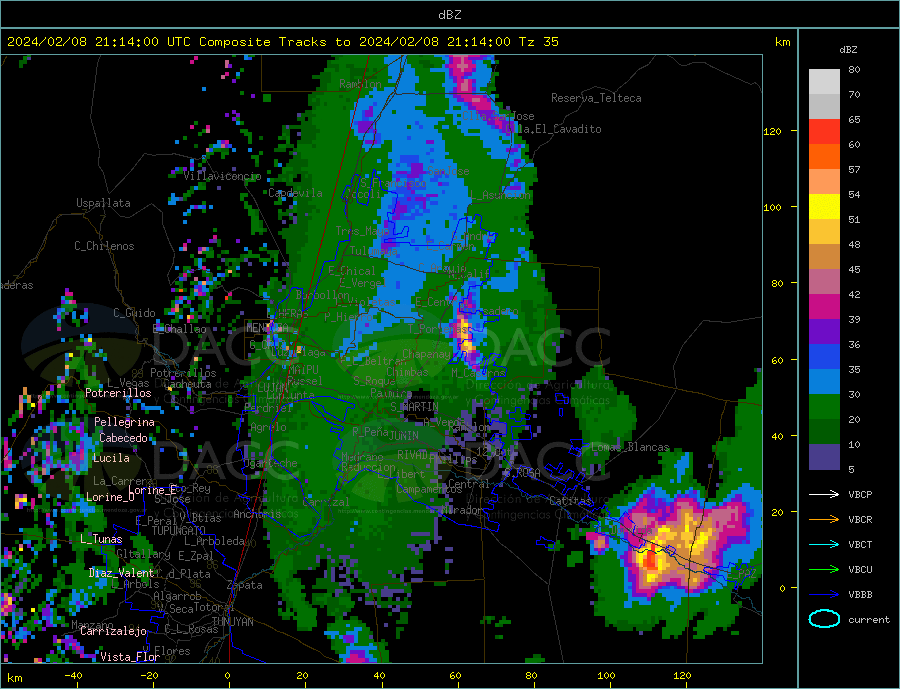Image resolution: width=900 pixels, height=689 pixels.
Task: Click '-40' tick on bottom axis
Action: [x=73, y=676]
